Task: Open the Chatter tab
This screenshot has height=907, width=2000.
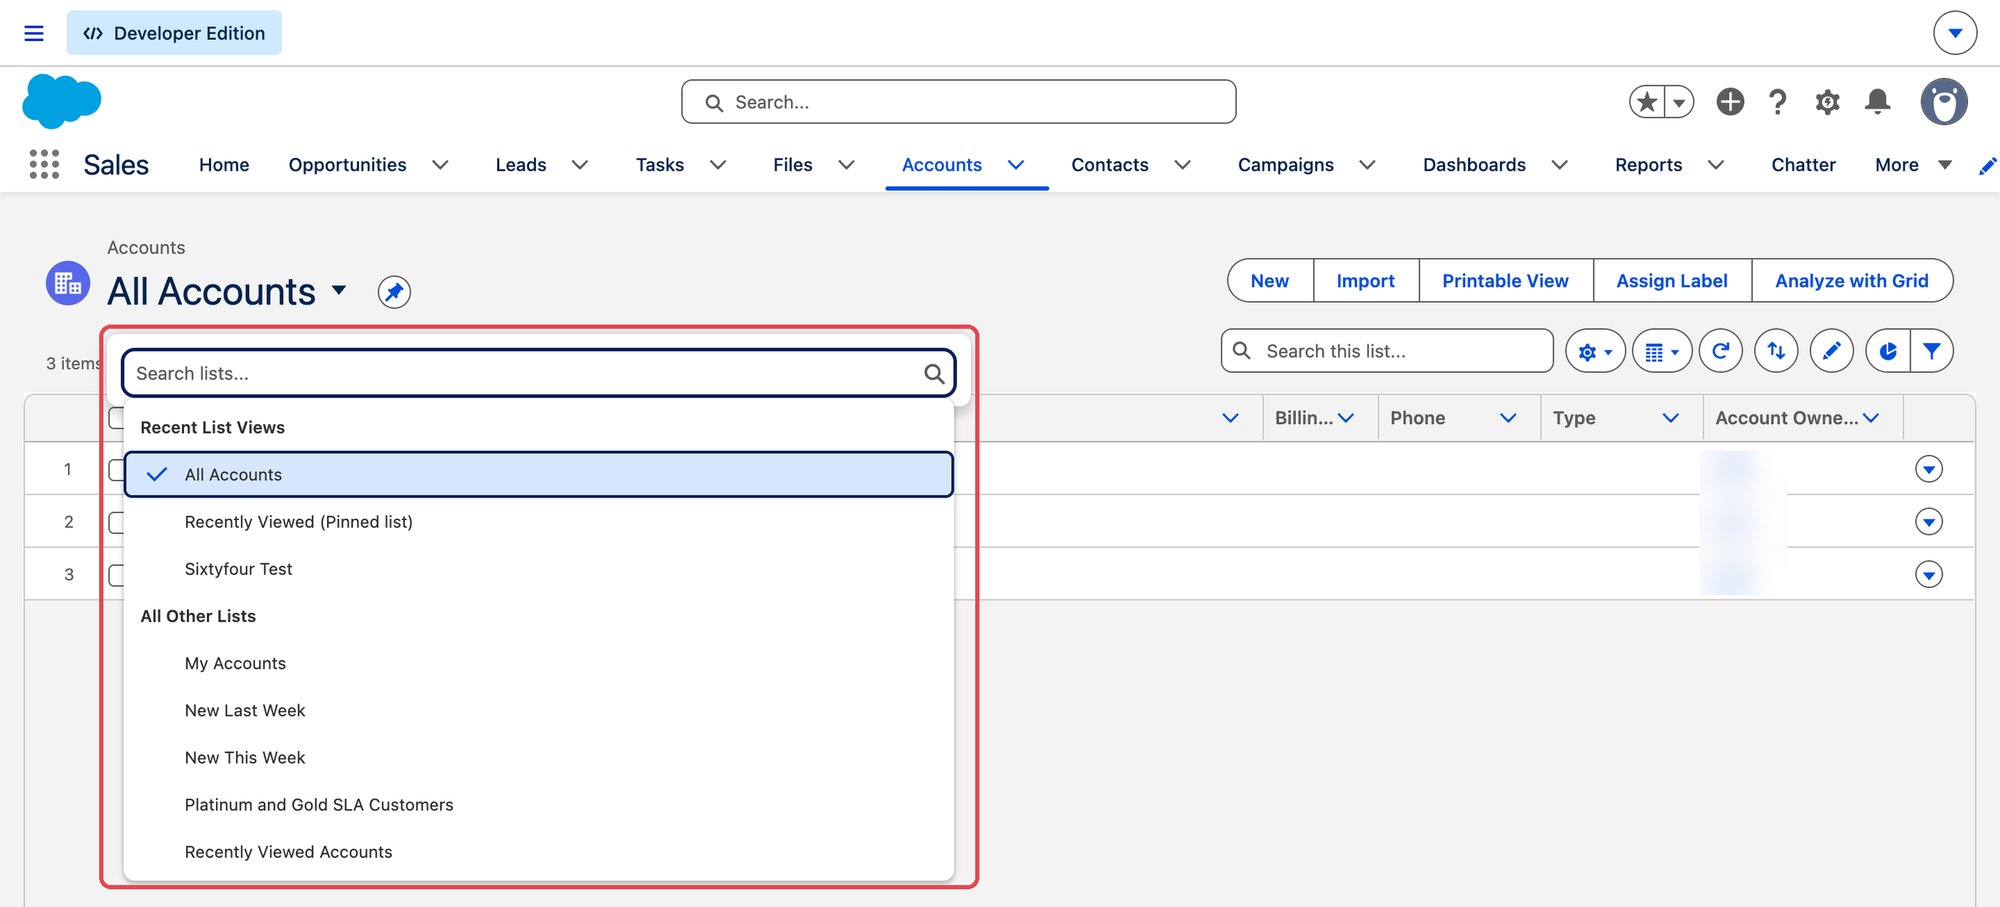Action: coord(1803,165)
